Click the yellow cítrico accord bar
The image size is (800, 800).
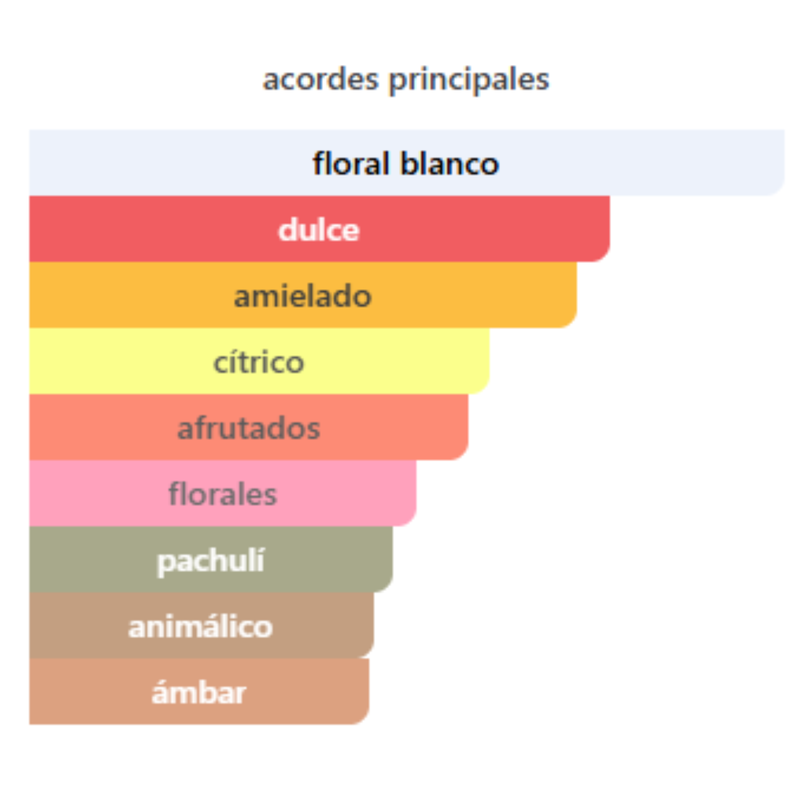[259, 361]
